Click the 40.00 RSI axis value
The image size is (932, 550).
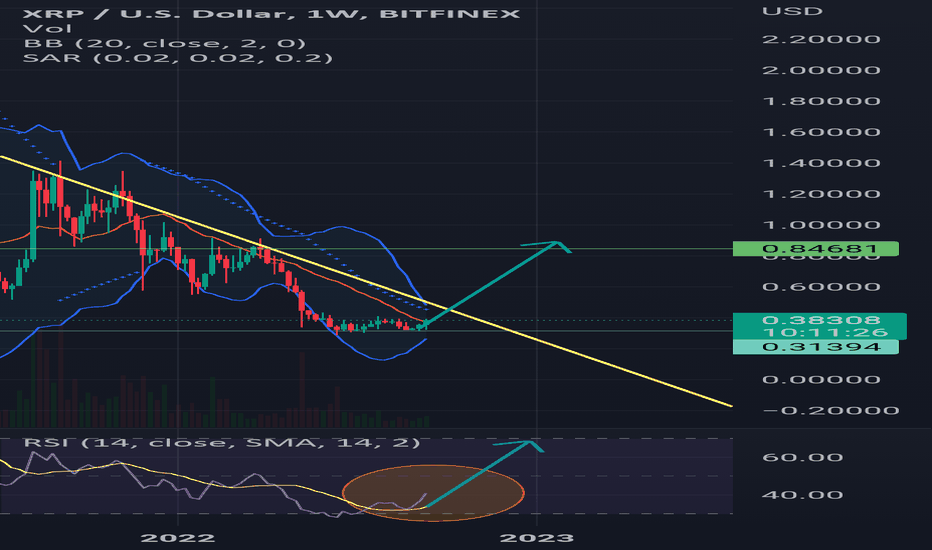pos(802,495)
